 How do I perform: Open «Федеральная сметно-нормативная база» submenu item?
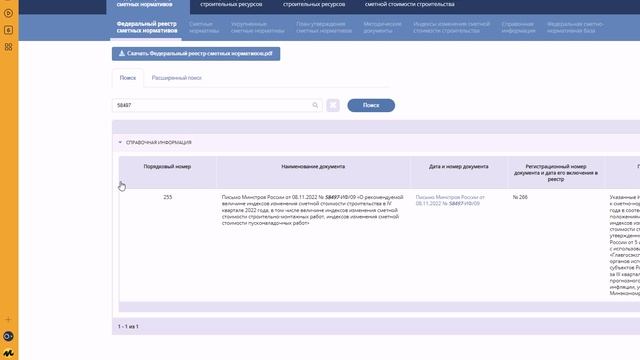(x=575, y=27)
